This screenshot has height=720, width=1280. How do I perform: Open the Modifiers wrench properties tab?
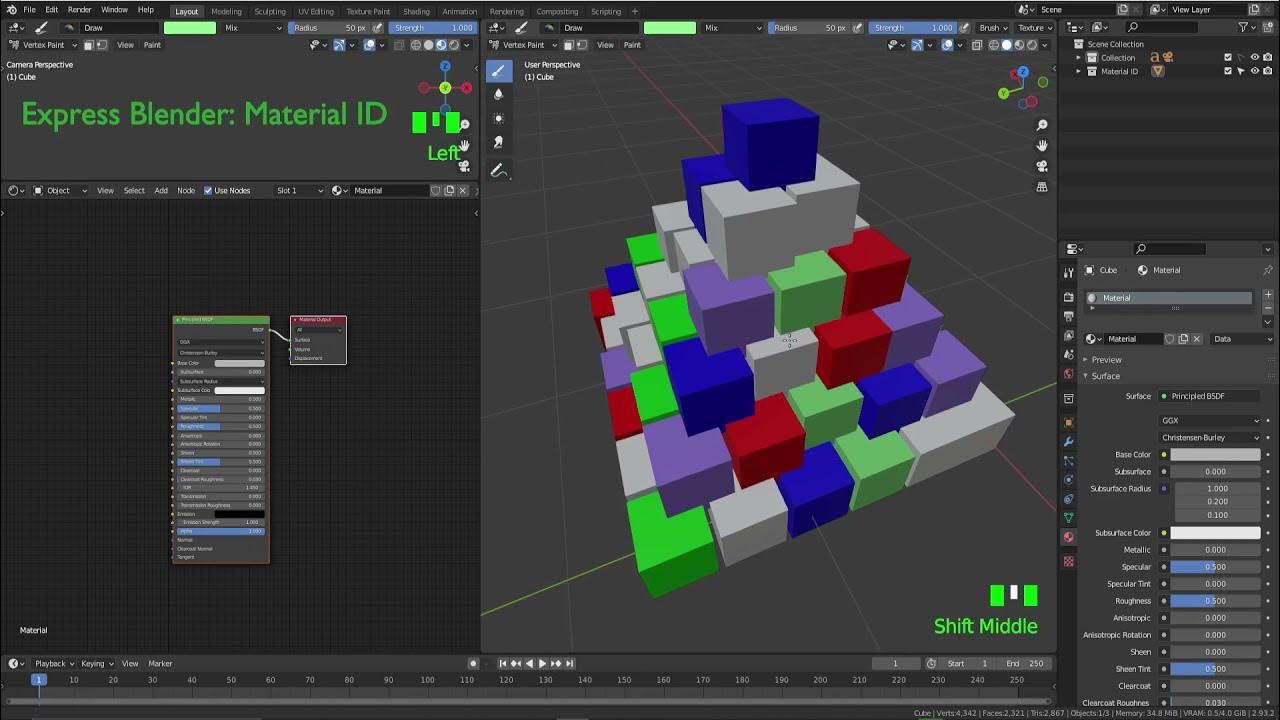(1068, 441)
